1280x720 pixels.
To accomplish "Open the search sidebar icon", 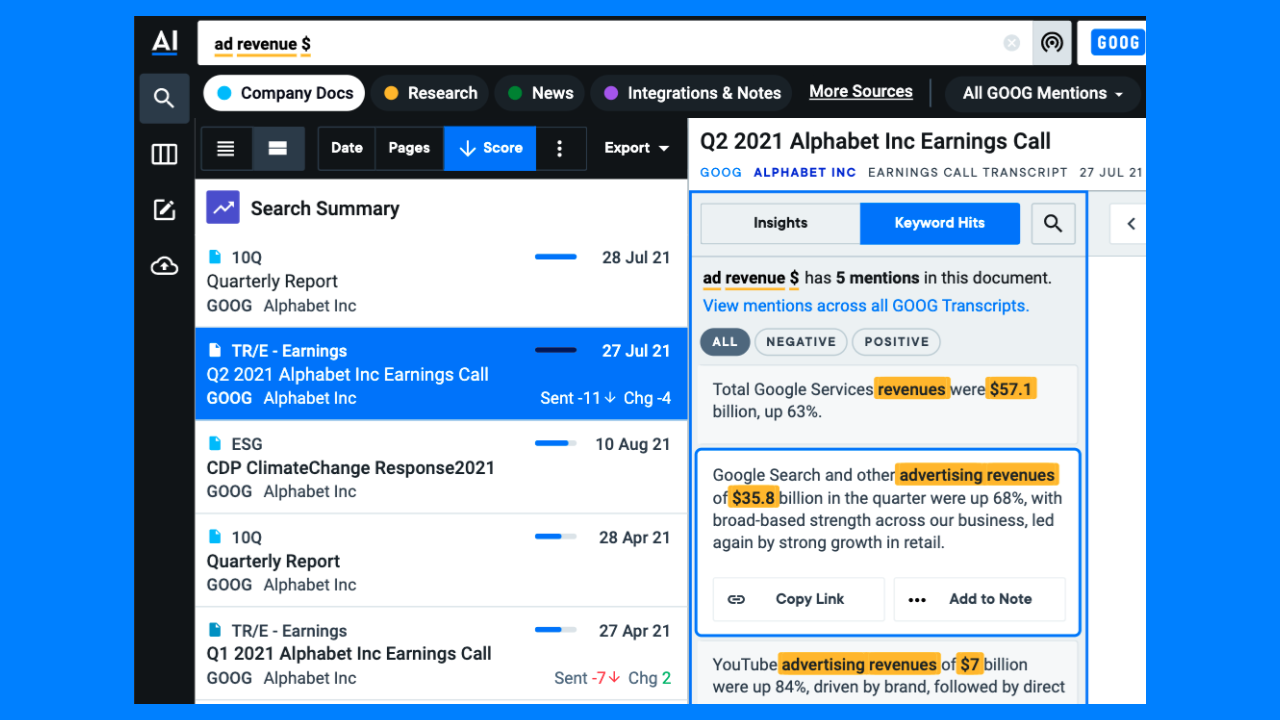I will (164, 98).
